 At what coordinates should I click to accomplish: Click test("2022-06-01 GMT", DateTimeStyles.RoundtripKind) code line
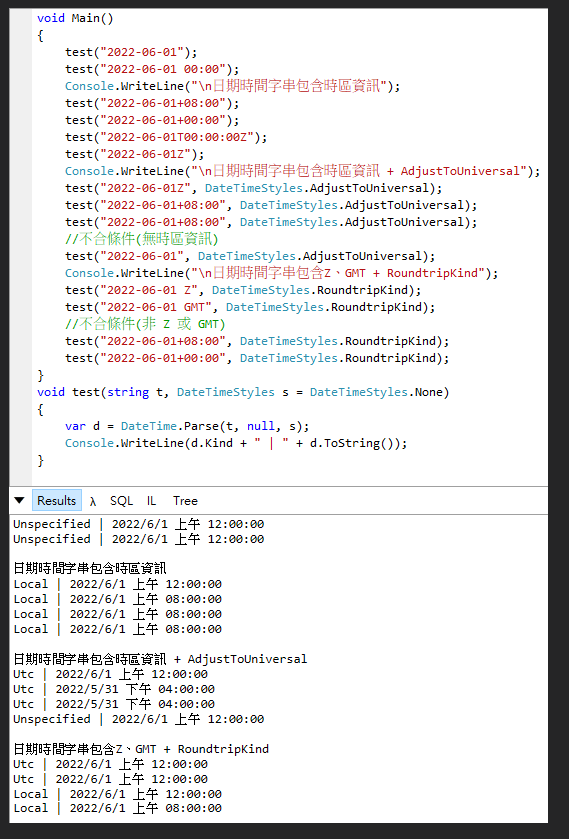pos(250,307)
